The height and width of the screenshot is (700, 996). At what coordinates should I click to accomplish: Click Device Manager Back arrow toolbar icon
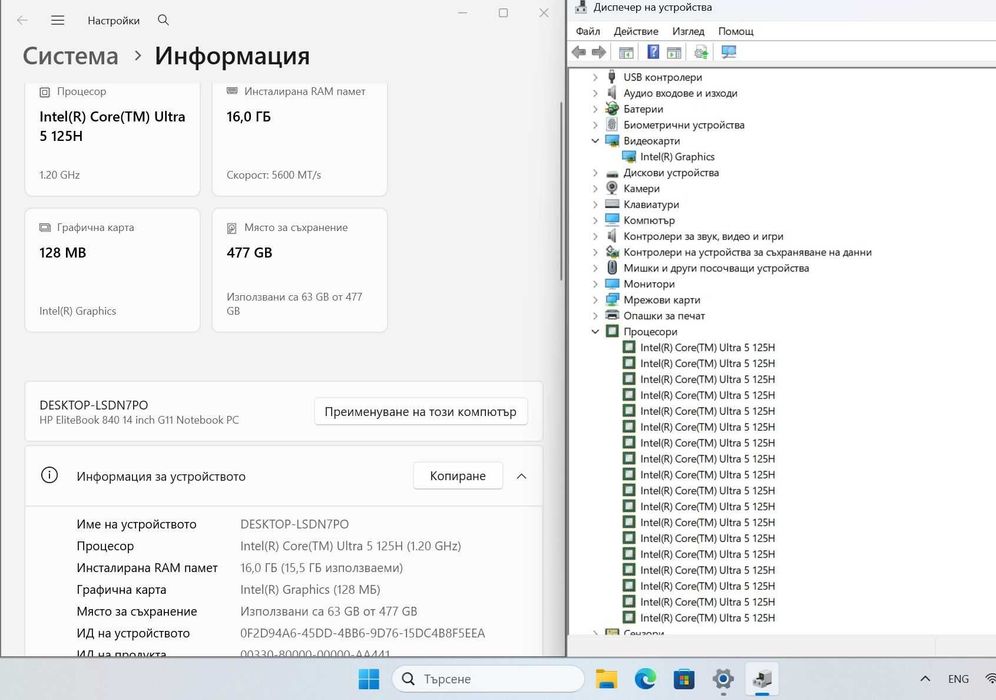coord(578,53)
